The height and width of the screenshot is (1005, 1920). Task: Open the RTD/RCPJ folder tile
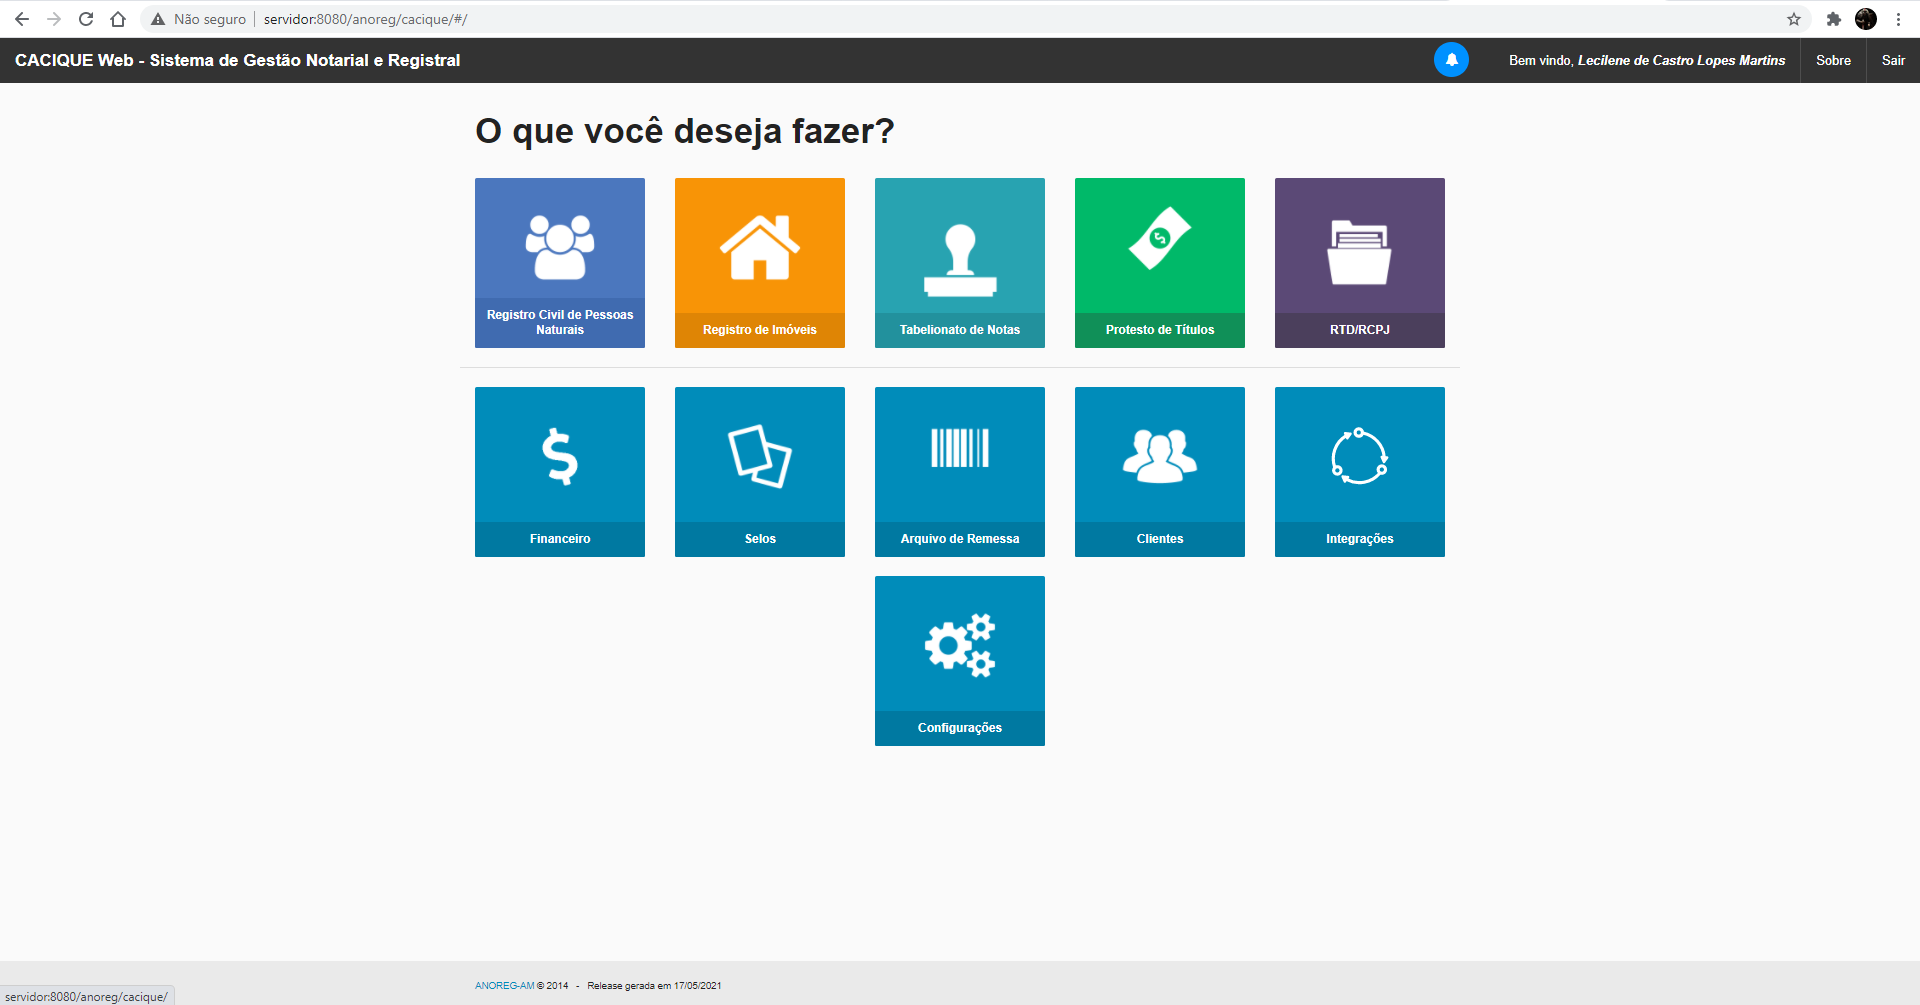pyautogui.click(x=1360, y=262)
